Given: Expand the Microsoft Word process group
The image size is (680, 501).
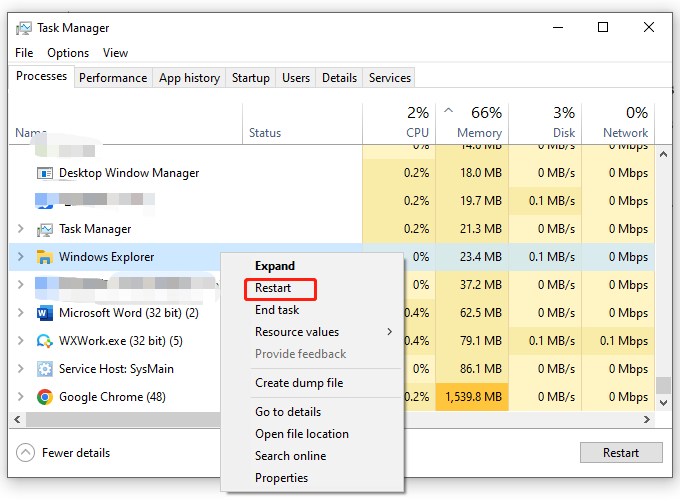Looking at the screenshot, I should pos(20,312).
